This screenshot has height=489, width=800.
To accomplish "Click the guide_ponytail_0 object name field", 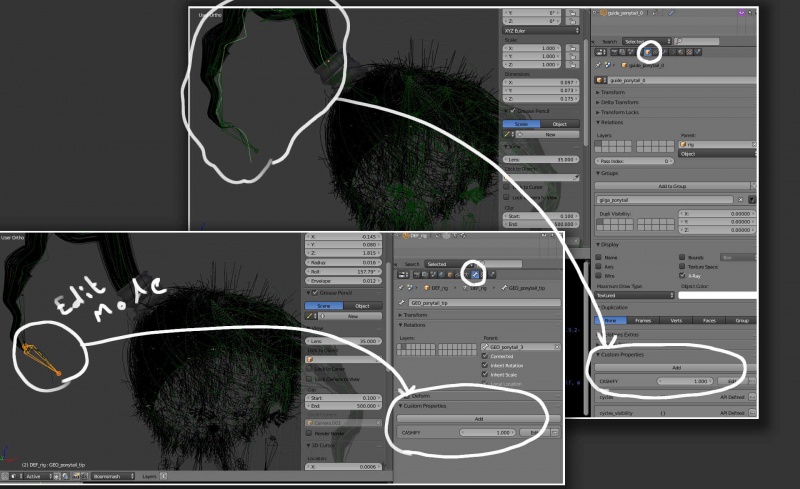I will coord(670,79).
